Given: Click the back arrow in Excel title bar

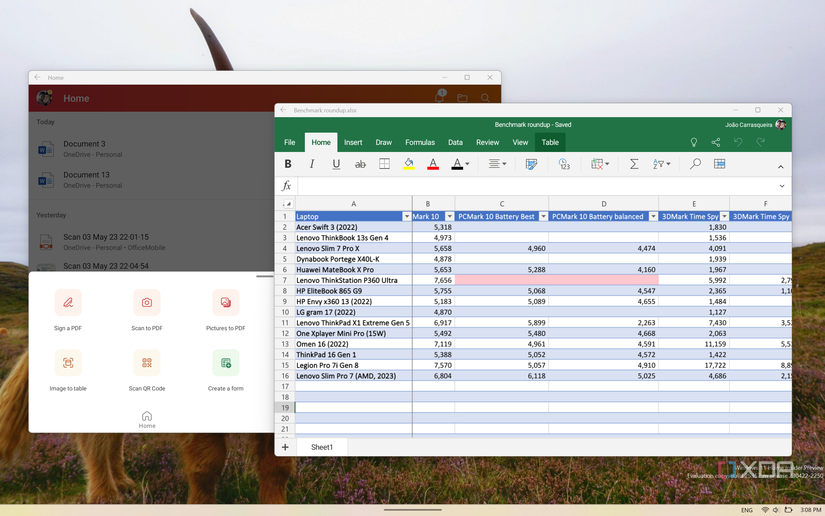Looking at the screenshot, I should (x=284, y=110).
